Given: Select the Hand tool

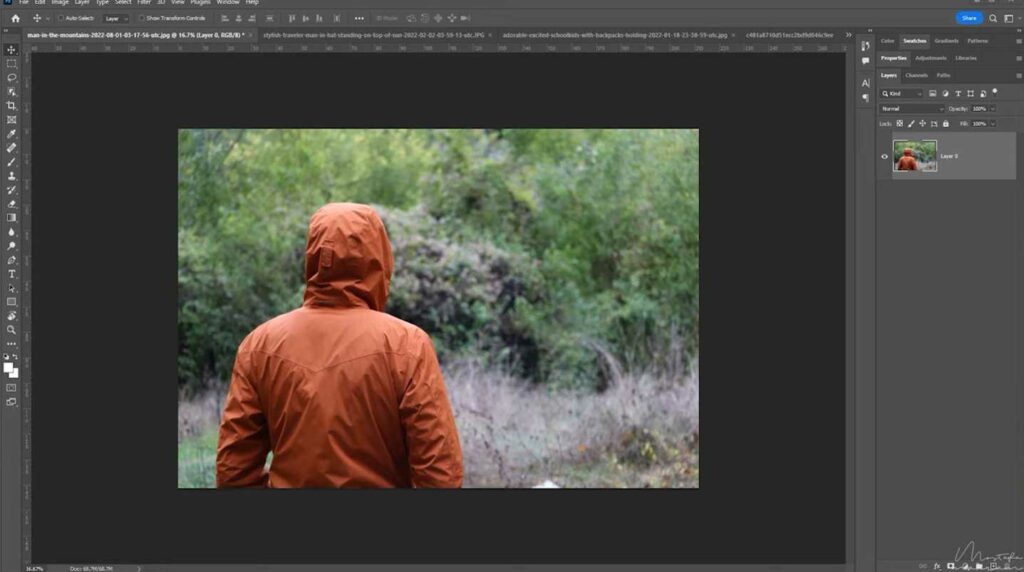Looking at the screenshot, I should pyautogui.click(x=11, y=316).
